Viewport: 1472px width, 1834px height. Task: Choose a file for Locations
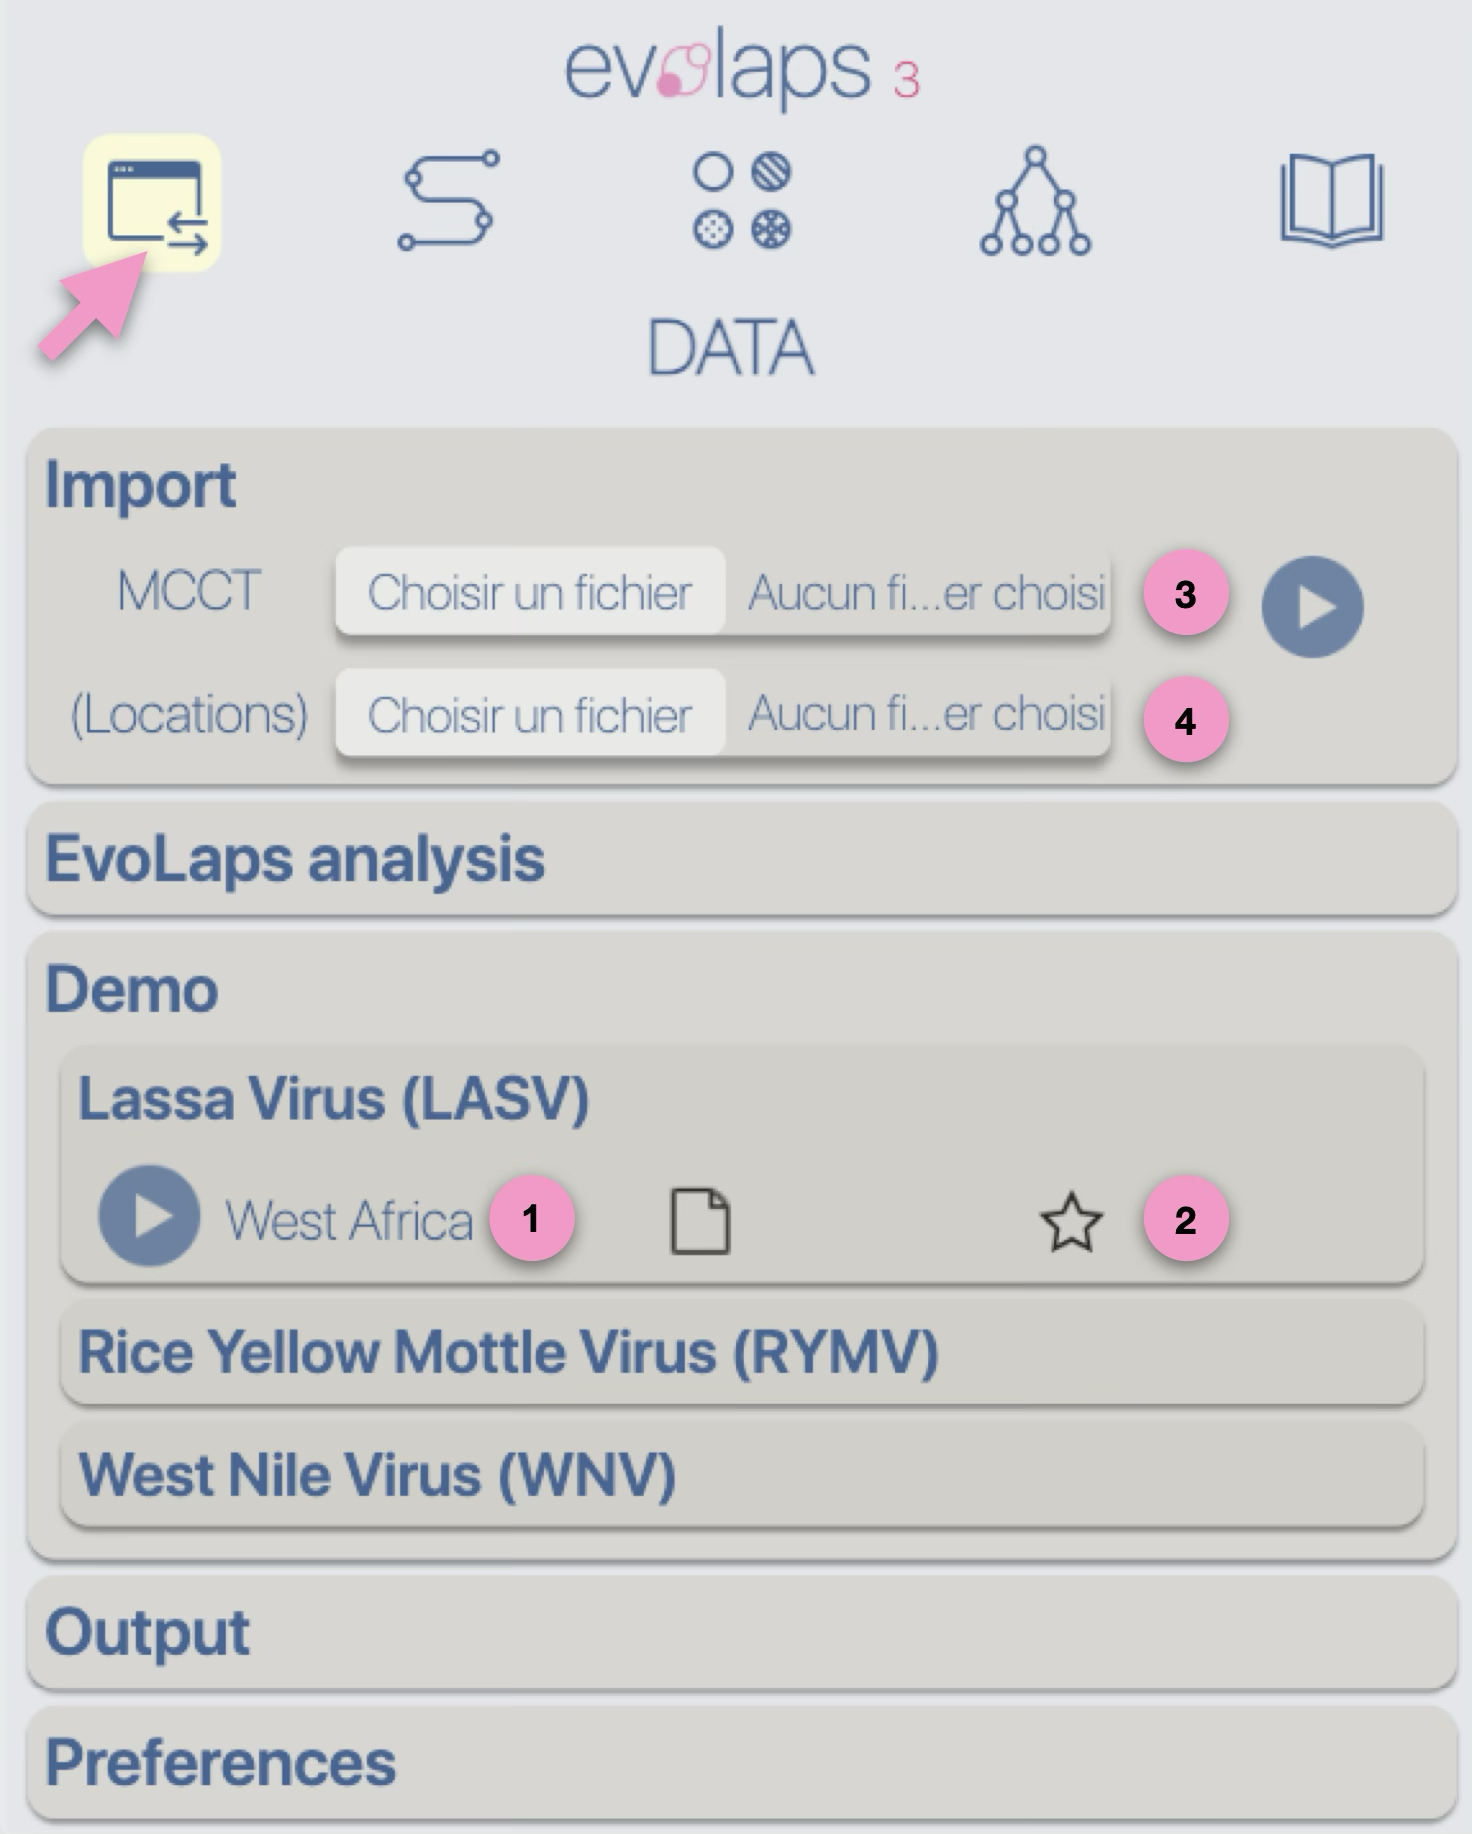(530, 714)
